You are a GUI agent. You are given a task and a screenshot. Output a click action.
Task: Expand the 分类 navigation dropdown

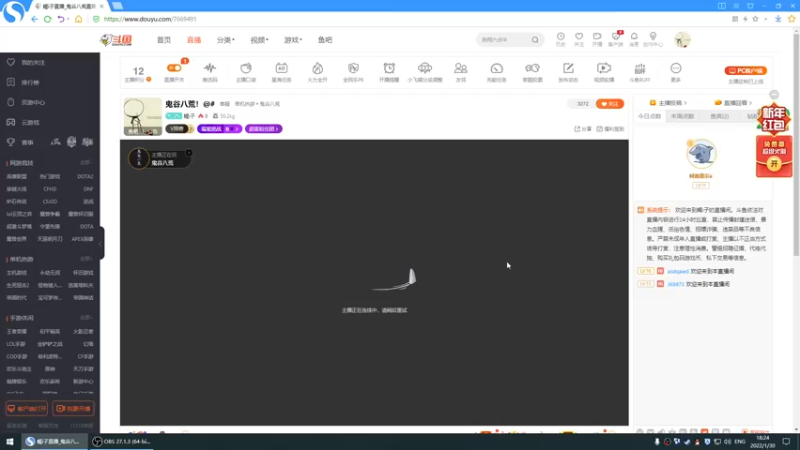[226, 40]
